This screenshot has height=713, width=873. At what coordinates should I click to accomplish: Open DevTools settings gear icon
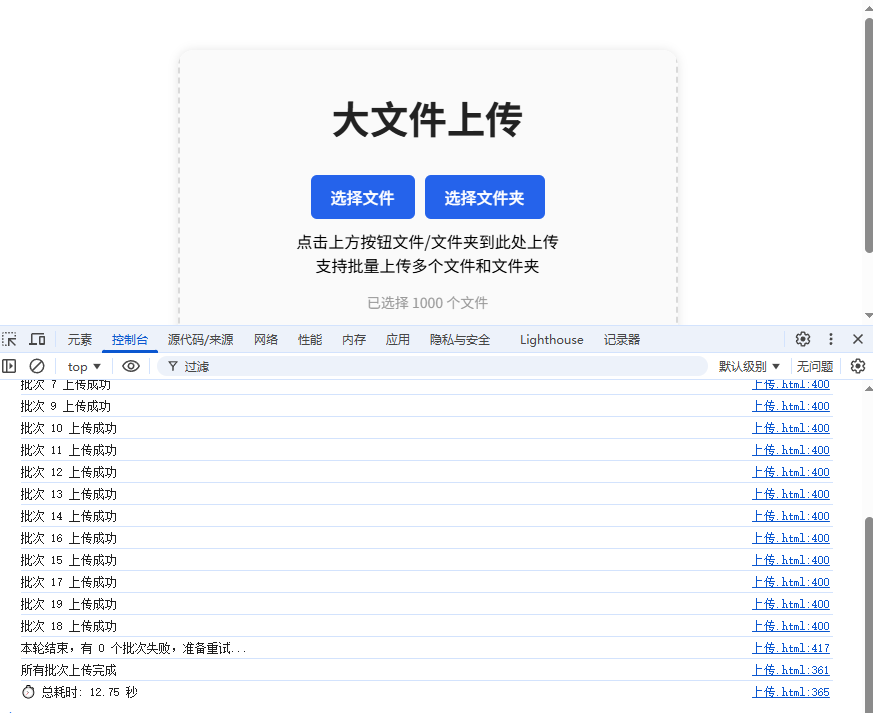(803, 339)
